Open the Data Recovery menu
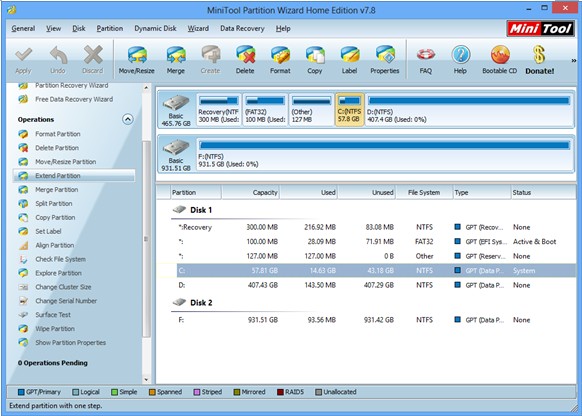This screenshot has height=416, width=582. pos(242,29)
